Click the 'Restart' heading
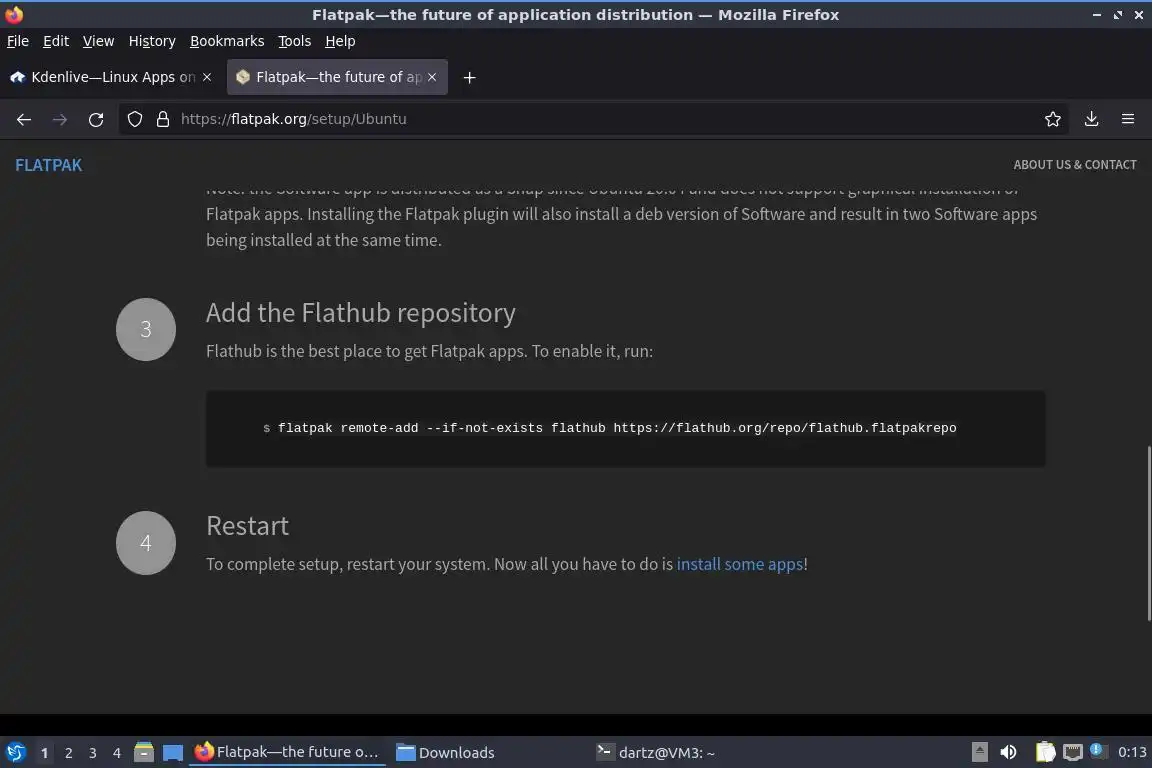Image resolution: width=1152 pixels, height=768 pixels. click(x=248, y=526)
